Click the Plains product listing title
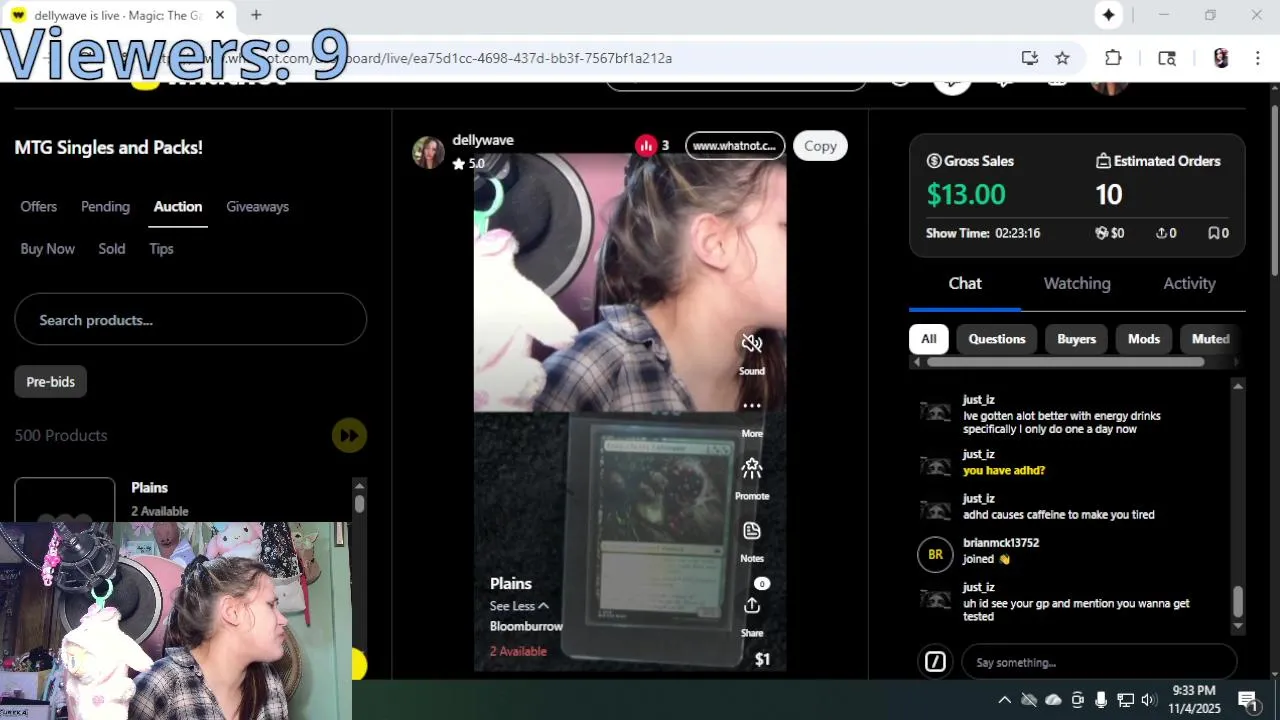The width and height of the screenshot is (1280, 720). 150,488
